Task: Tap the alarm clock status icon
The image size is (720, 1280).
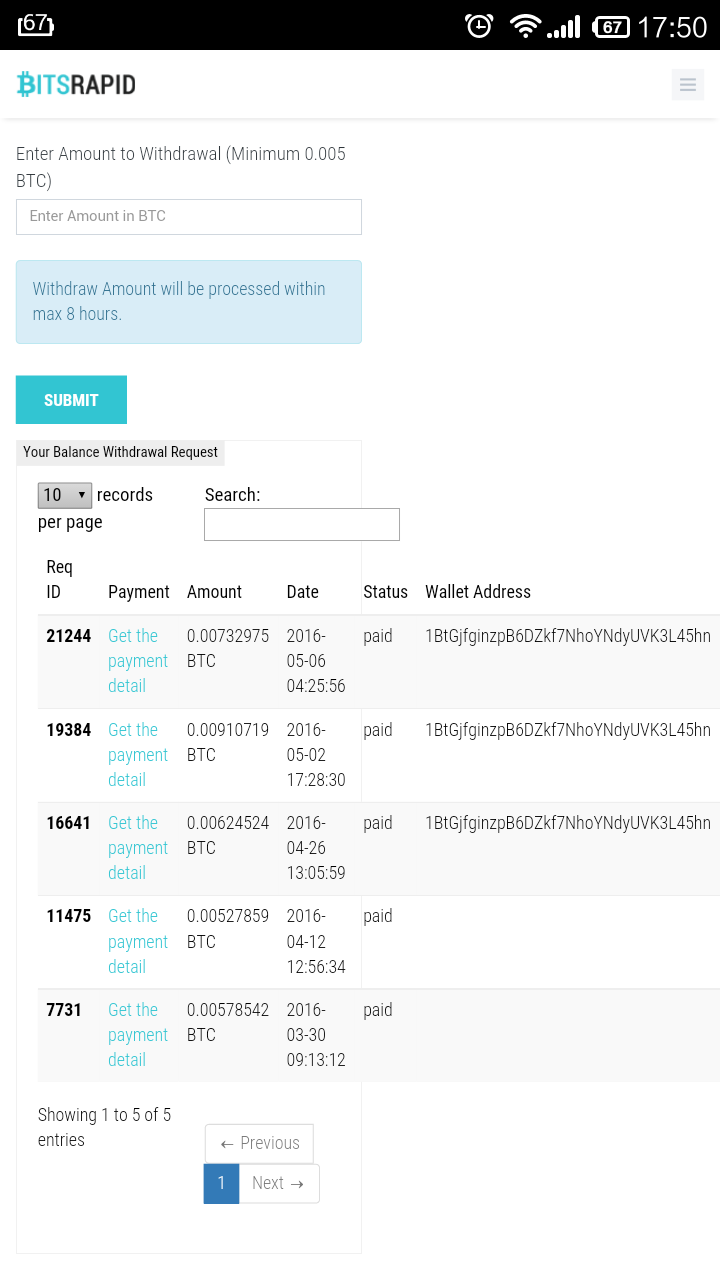Action: (x=480, y=26)
